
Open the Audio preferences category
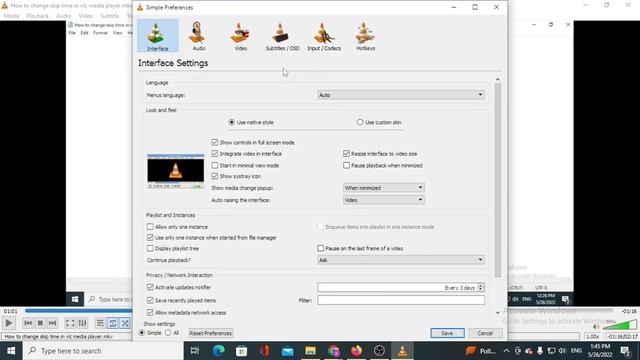coord(198,36)
